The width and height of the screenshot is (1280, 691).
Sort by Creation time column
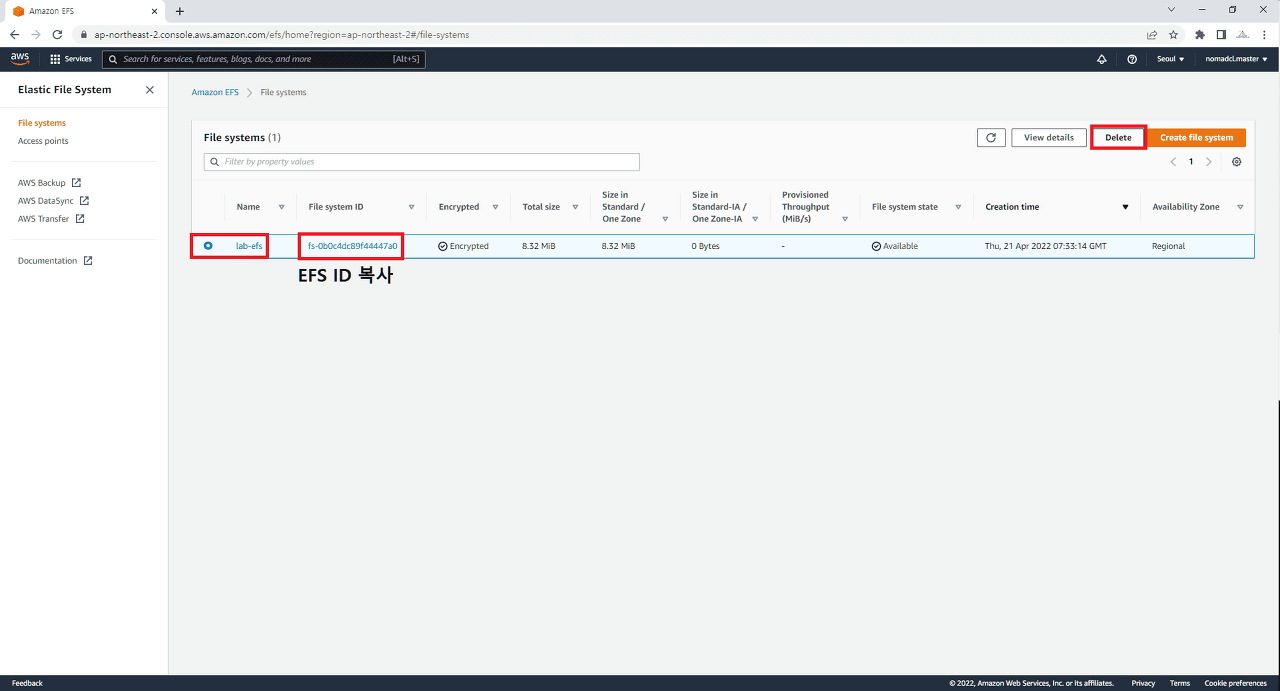pos(1125,207)
